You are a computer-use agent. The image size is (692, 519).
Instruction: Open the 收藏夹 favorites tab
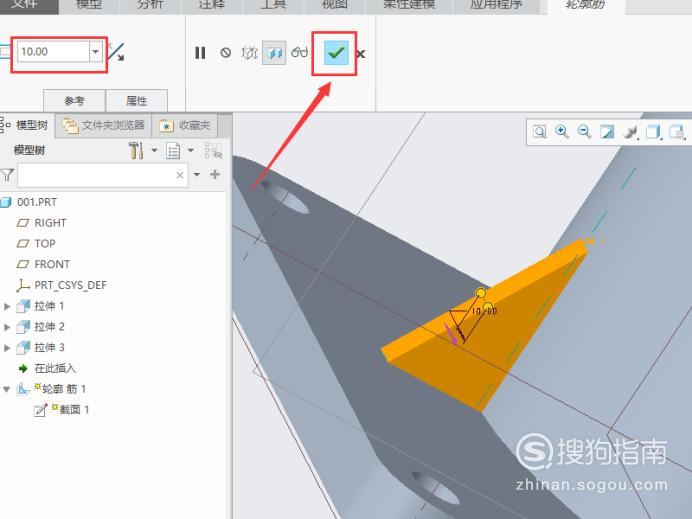point(185,126)
